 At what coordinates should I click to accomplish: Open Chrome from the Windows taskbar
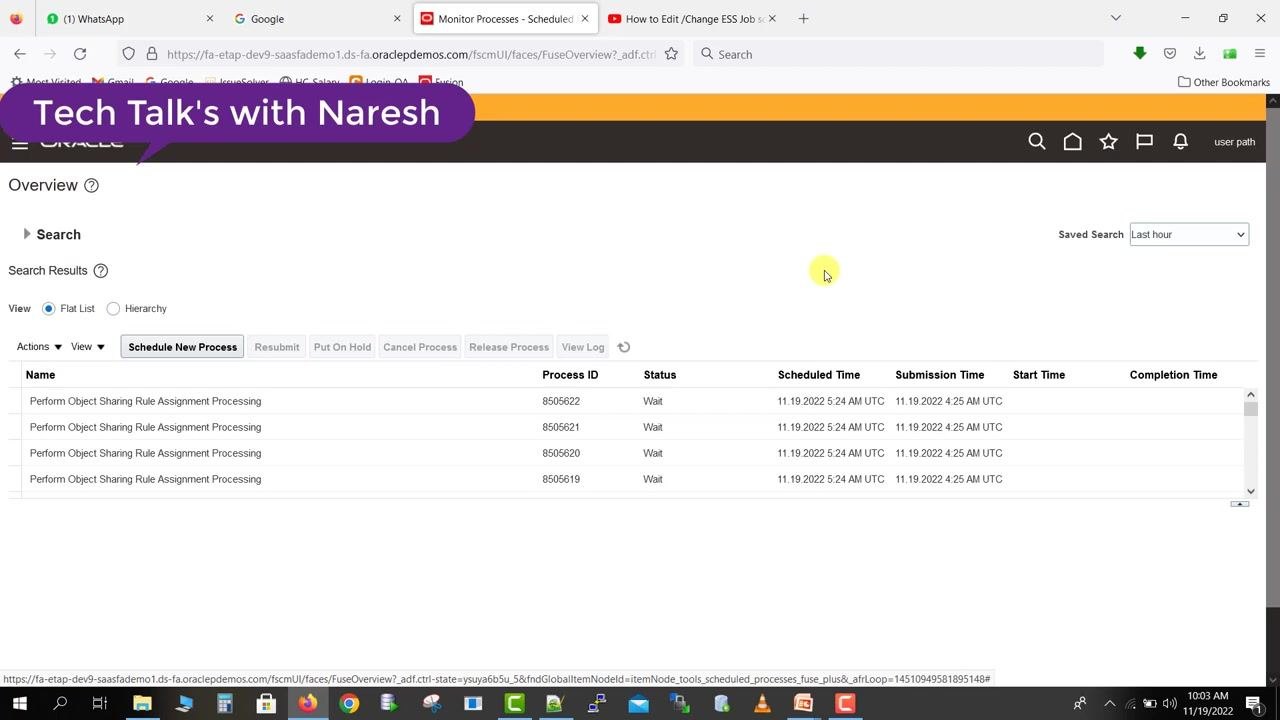pos(349,704)
